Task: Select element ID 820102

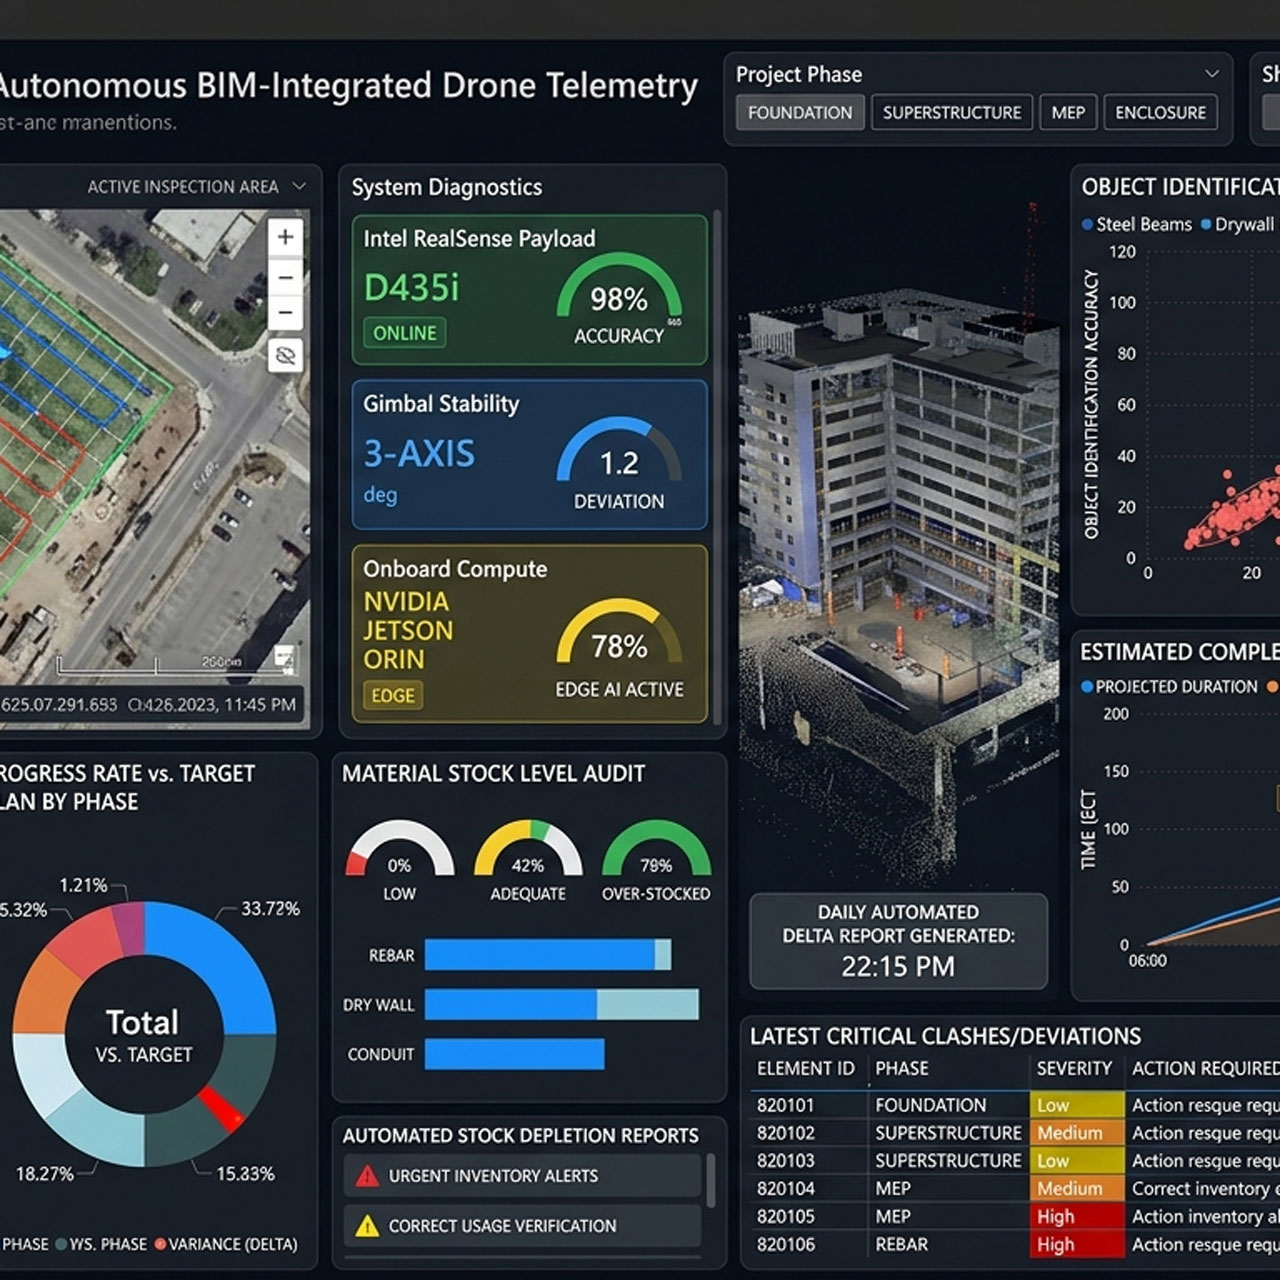Action: coord(785,1133)
